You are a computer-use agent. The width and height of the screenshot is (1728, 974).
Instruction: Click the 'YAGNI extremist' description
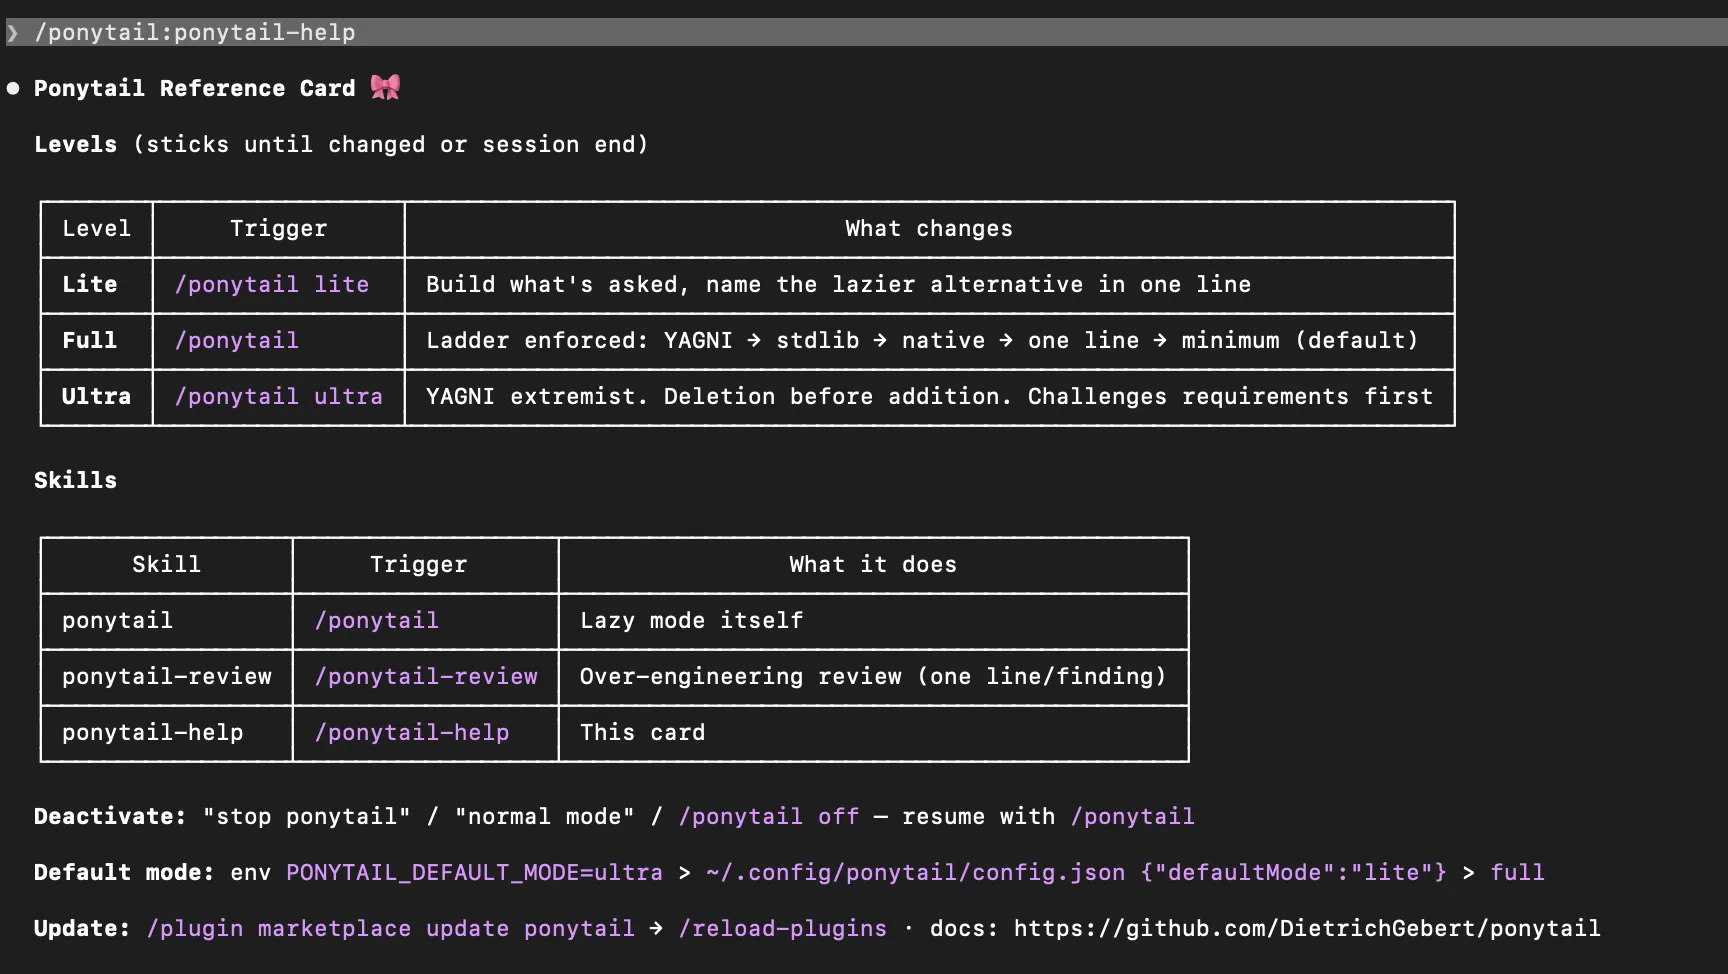click(x=929, y=396)
